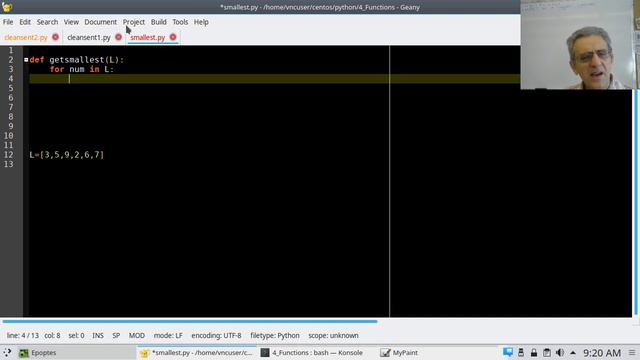Click the MOD status bar indicator

click(x=137, y=336)
